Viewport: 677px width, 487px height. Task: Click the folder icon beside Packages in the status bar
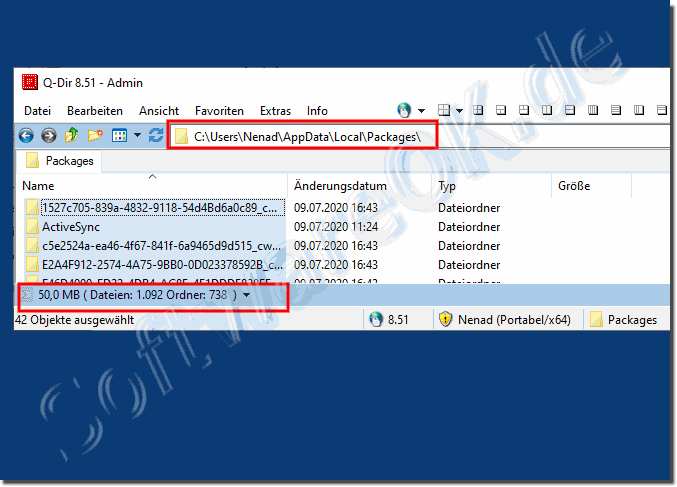[x=596, y=320]
